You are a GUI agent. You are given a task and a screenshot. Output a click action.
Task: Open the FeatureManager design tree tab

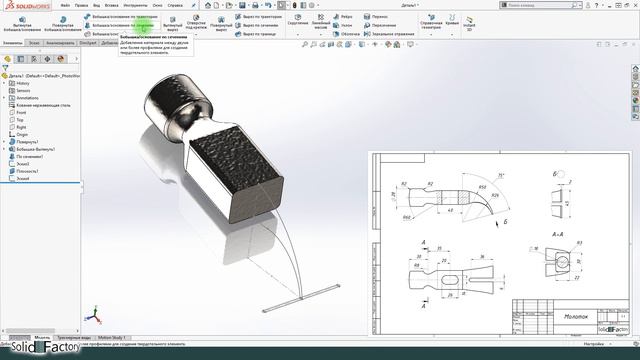tap(7, 59)
